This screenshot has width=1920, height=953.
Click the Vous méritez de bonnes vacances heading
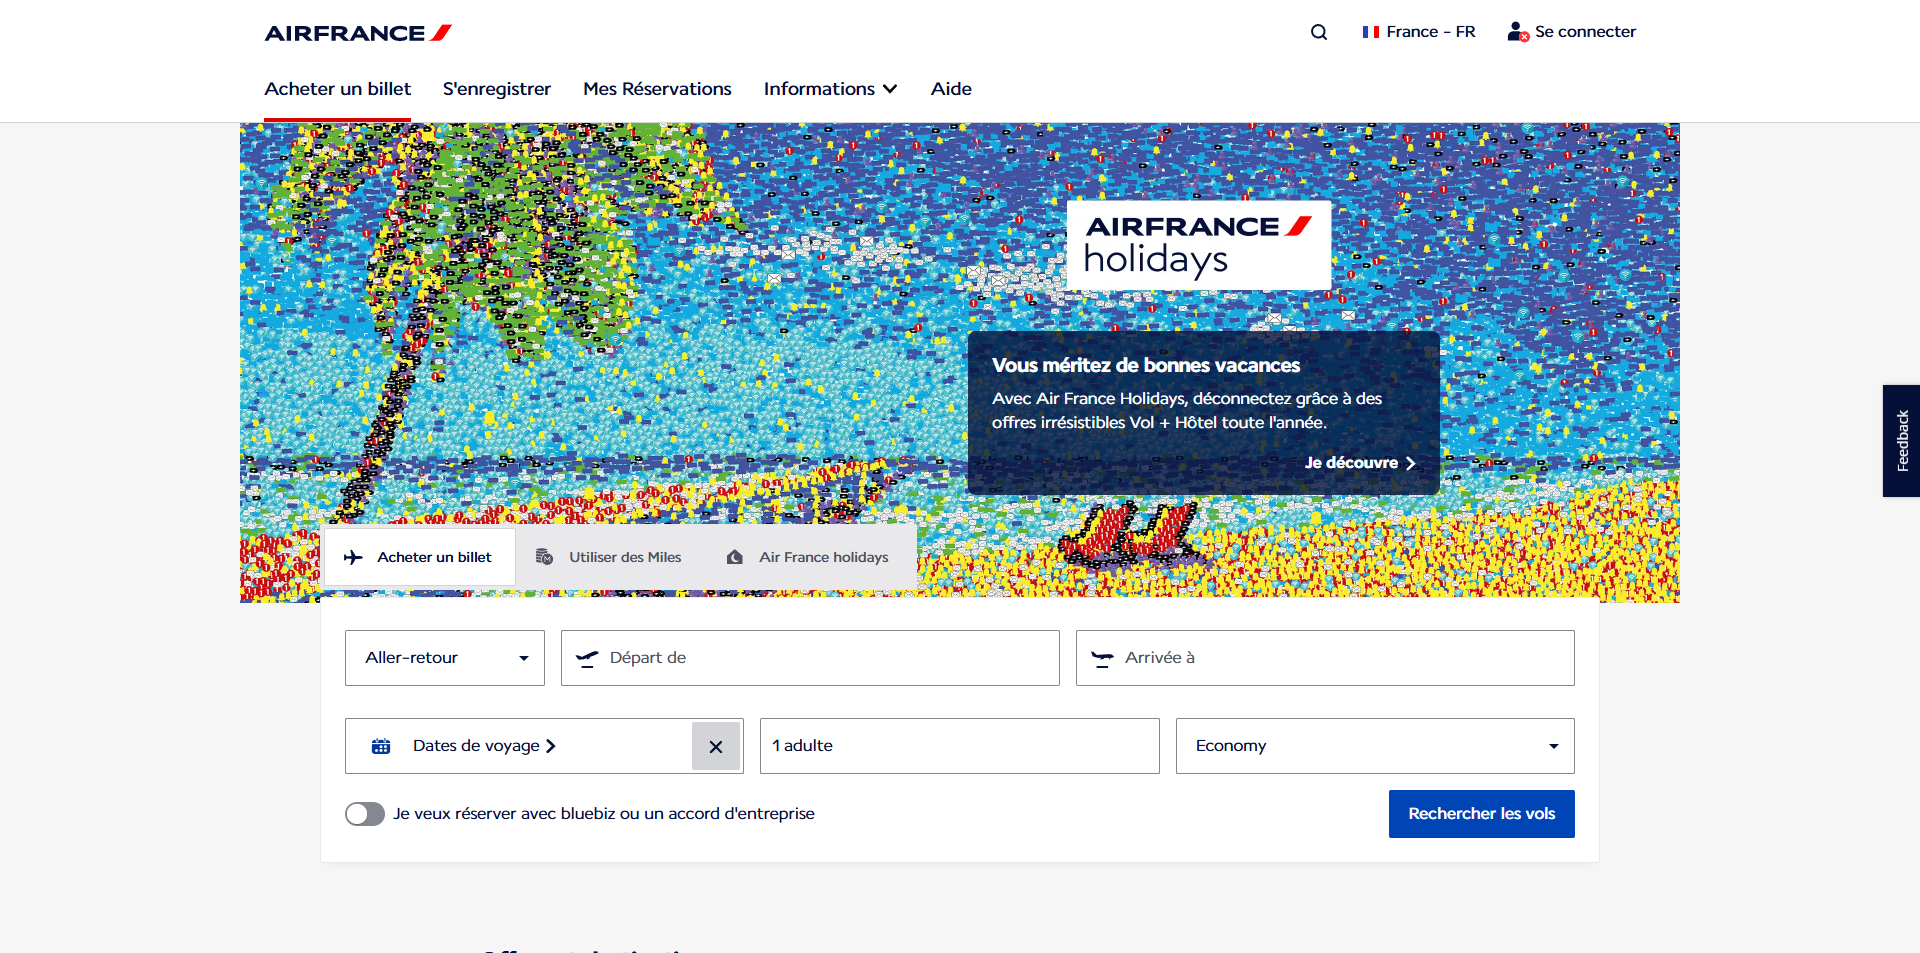coord(1146,366)
